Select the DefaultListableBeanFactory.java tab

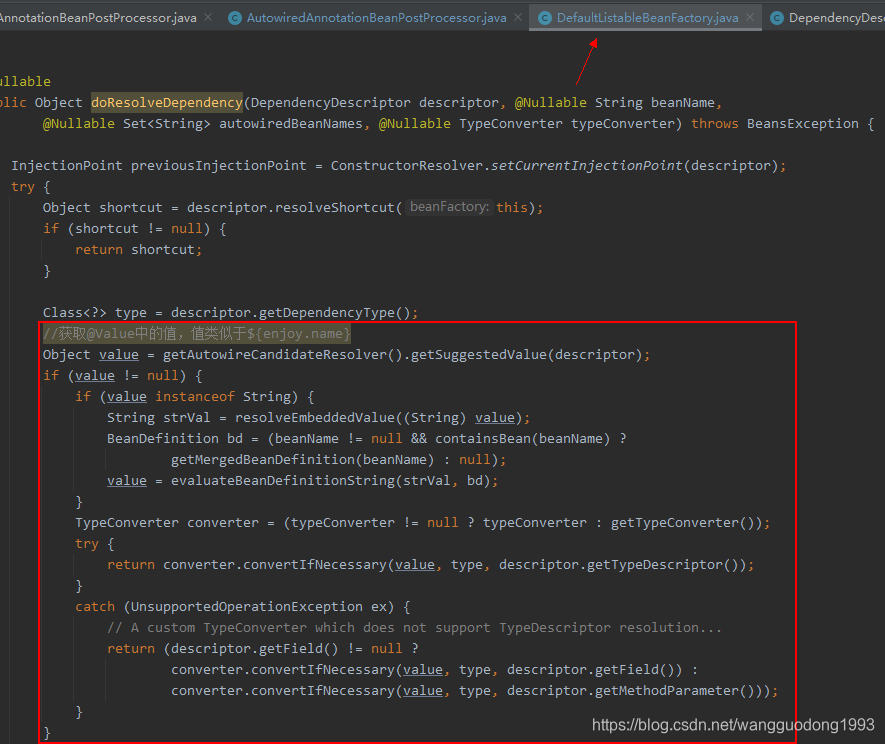(647, 18)
